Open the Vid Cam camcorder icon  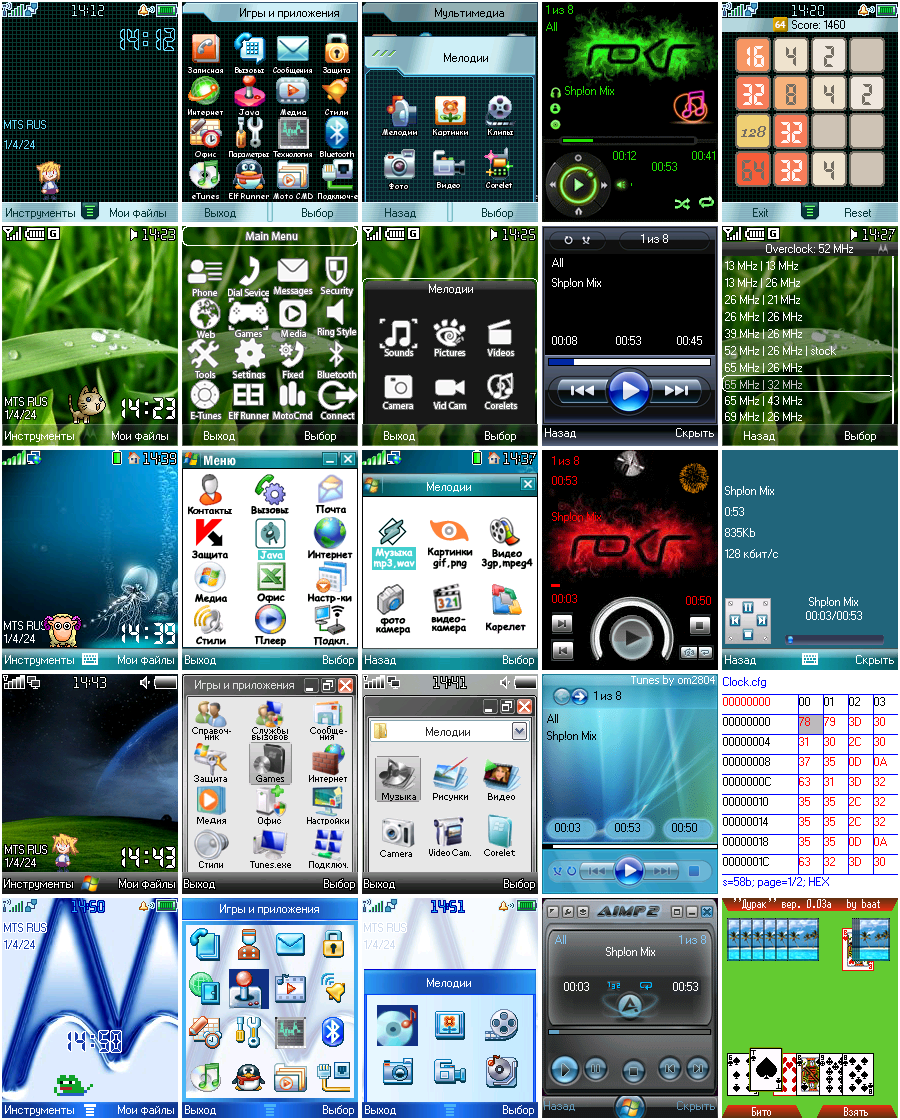(x=450, y=386)
